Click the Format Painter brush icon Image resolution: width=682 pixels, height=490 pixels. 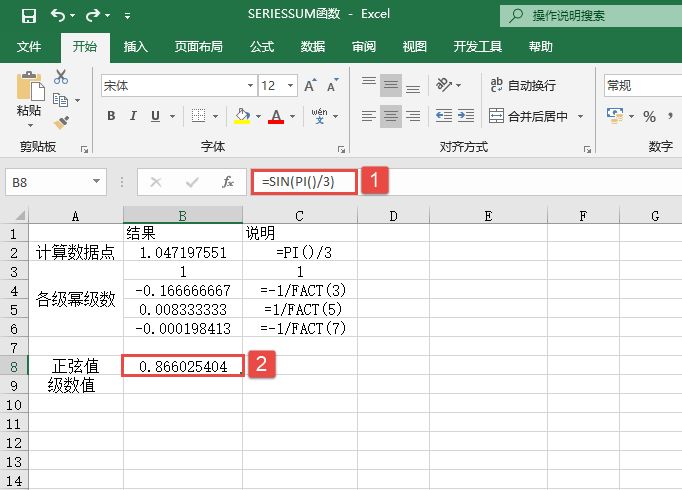61,123
